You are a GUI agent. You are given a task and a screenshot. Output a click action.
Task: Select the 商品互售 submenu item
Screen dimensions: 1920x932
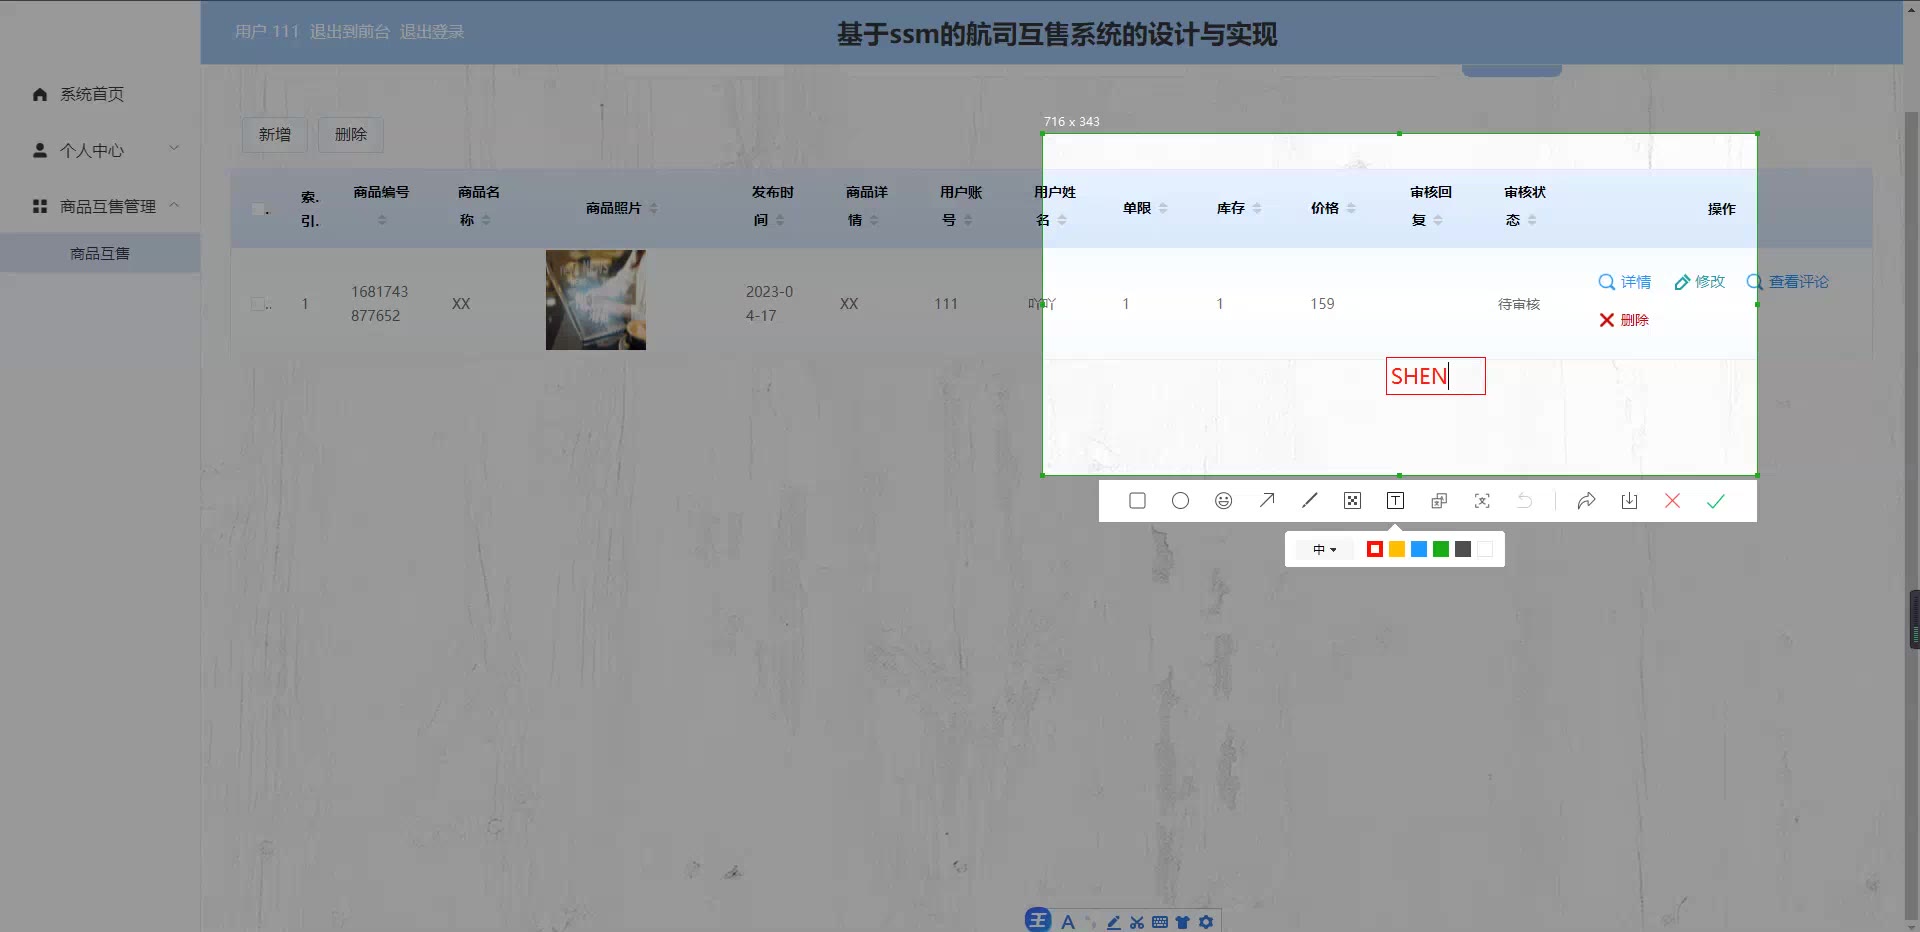(100, 253)
